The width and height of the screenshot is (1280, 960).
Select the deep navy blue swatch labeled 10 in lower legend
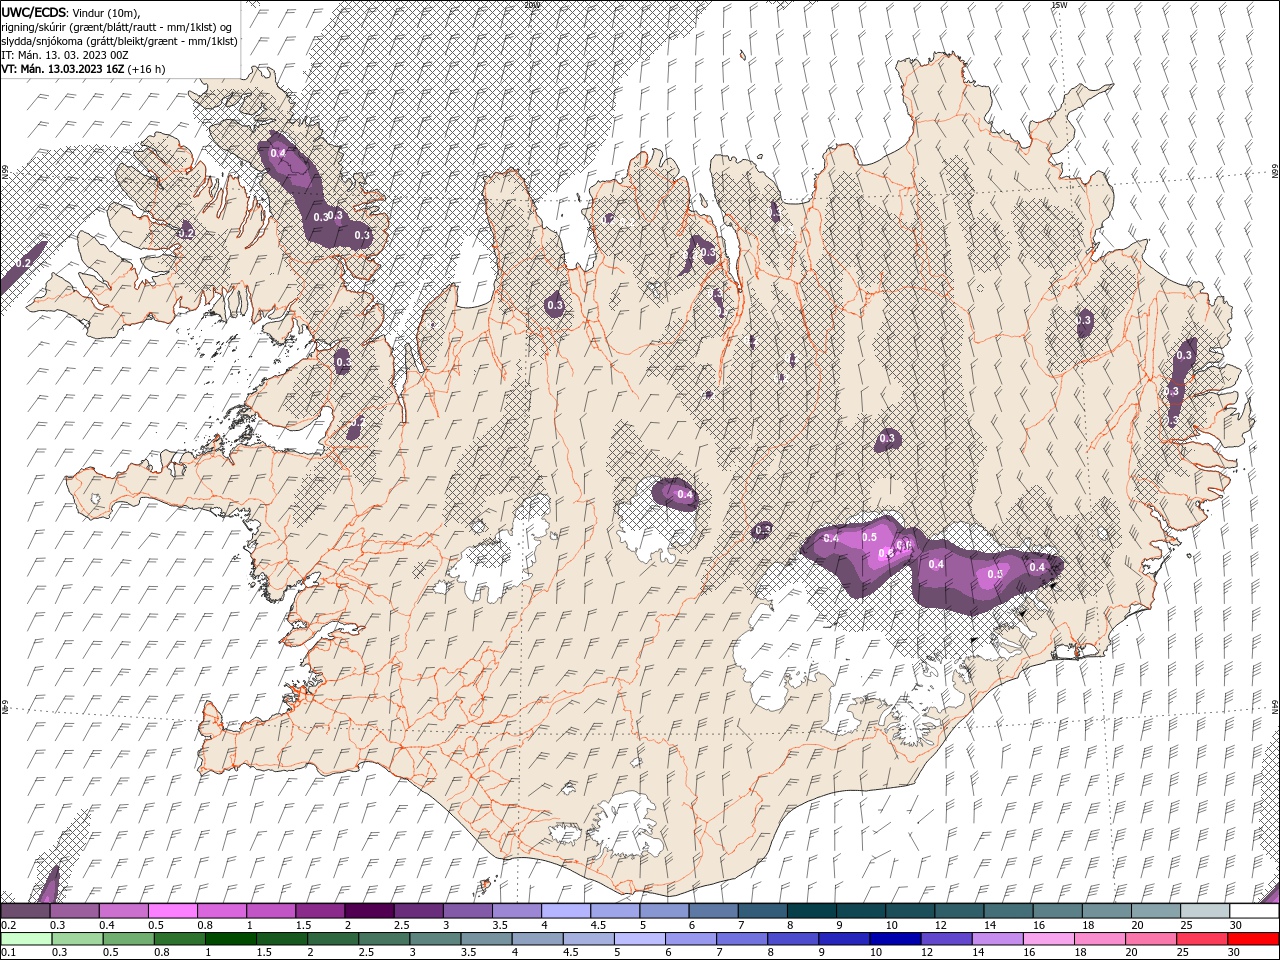point(894,939)
